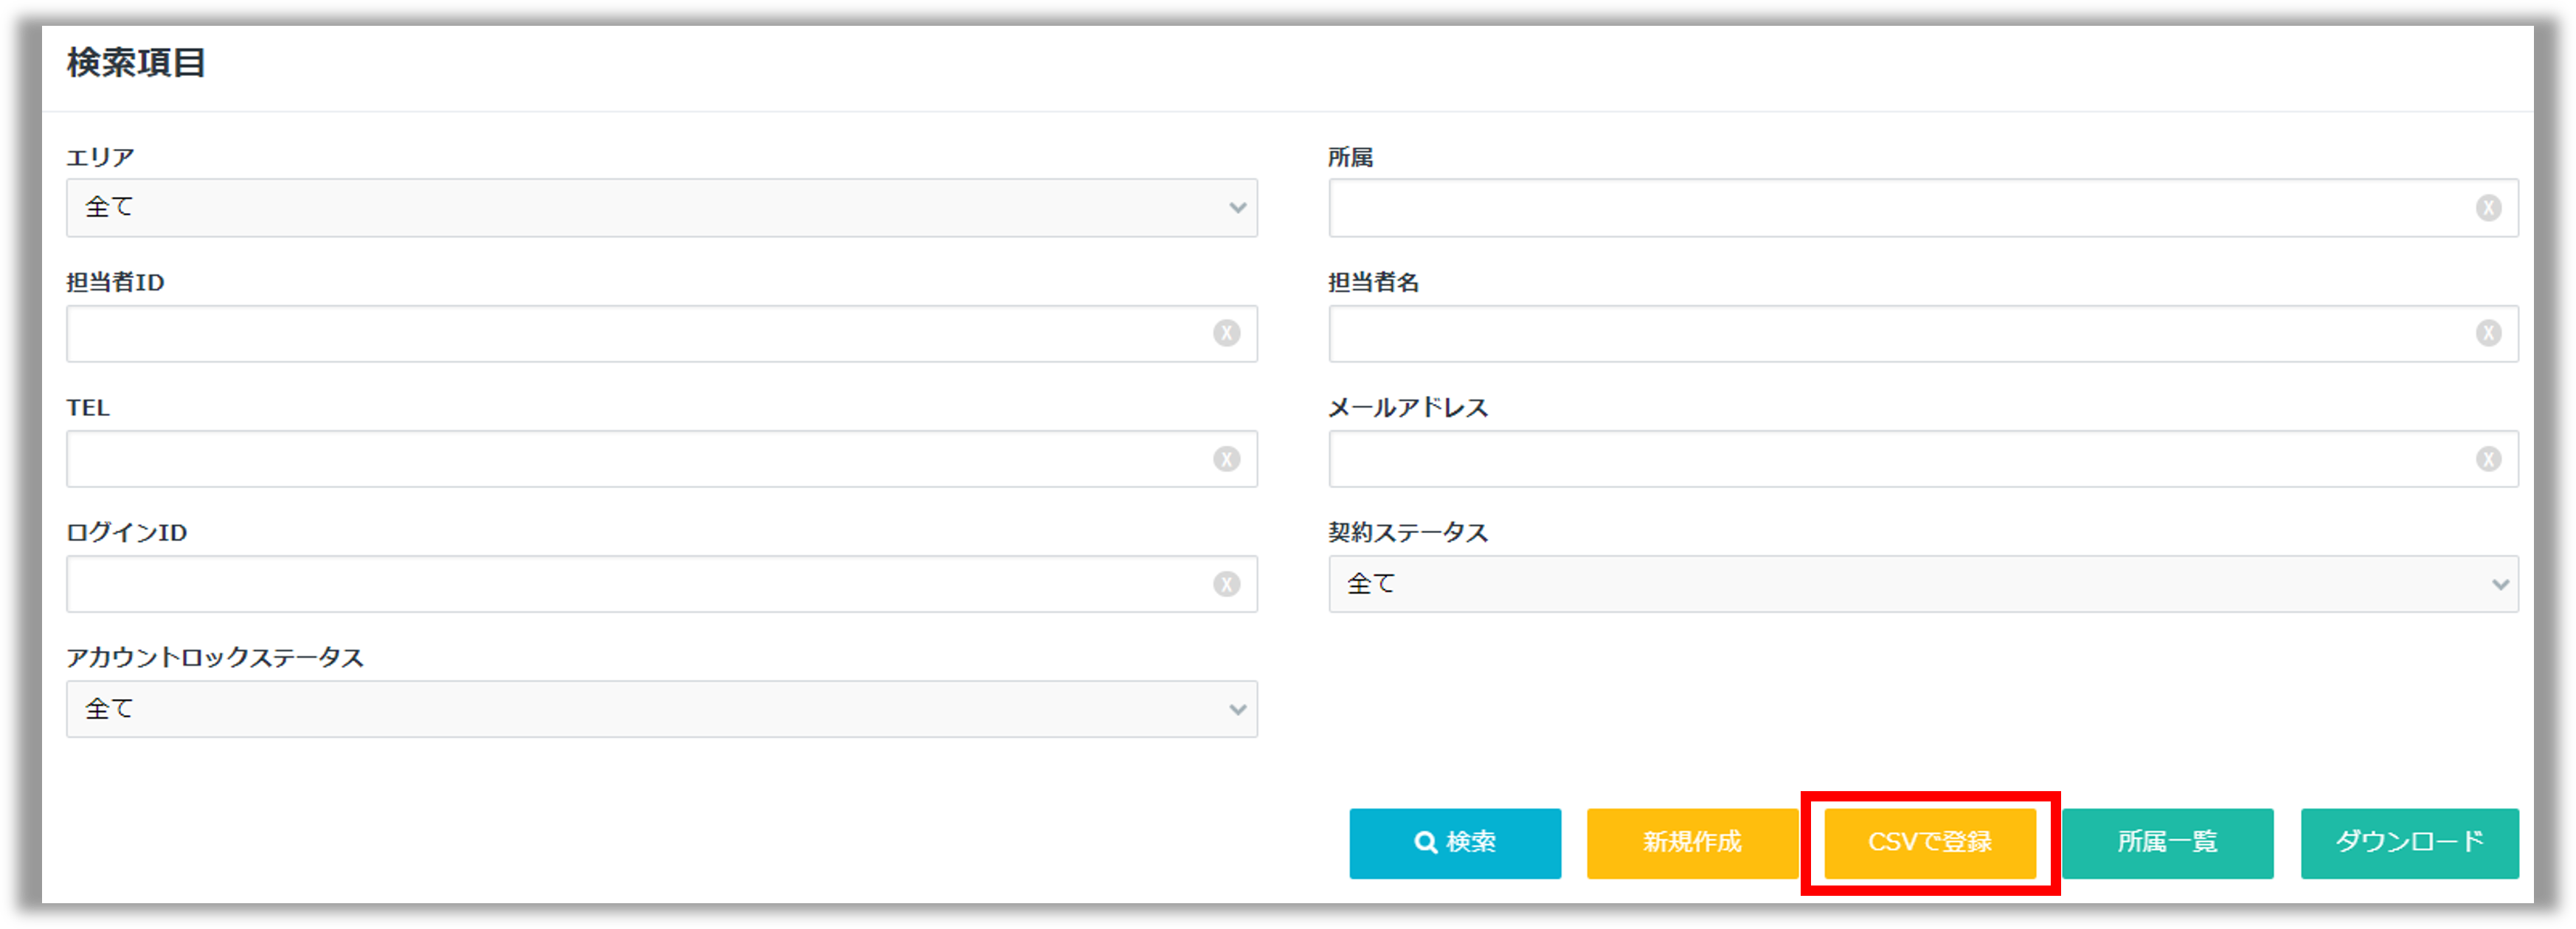Screen dimensions: 2576x929
Task: Click the highlighted CSVで登録 button
Action: pos(1930,842)
